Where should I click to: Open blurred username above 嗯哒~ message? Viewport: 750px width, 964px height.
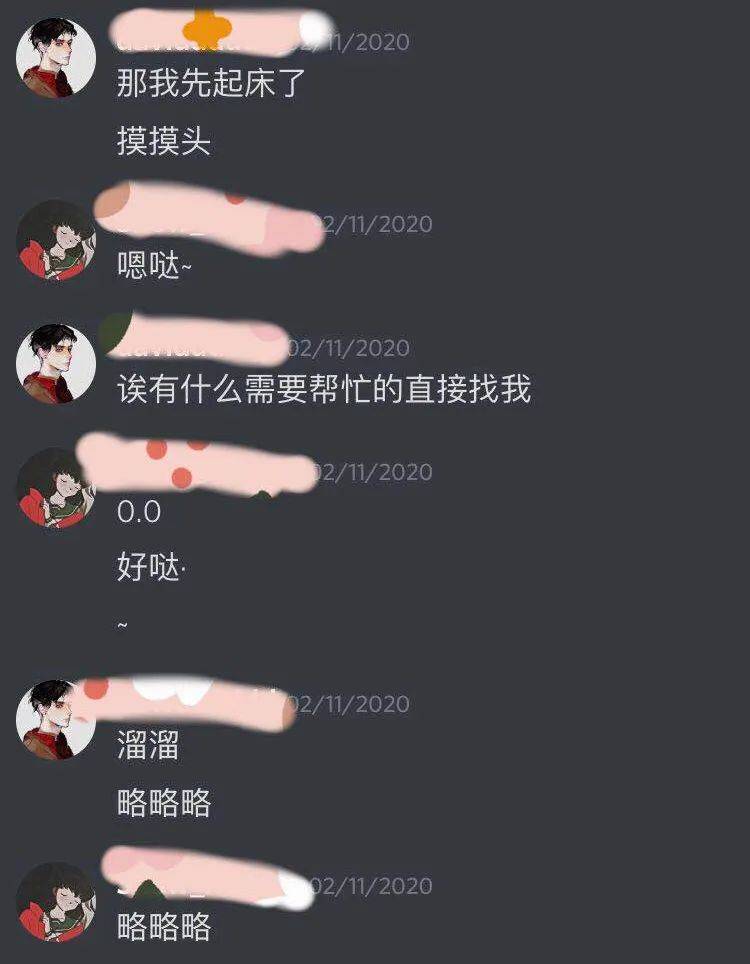209,218
